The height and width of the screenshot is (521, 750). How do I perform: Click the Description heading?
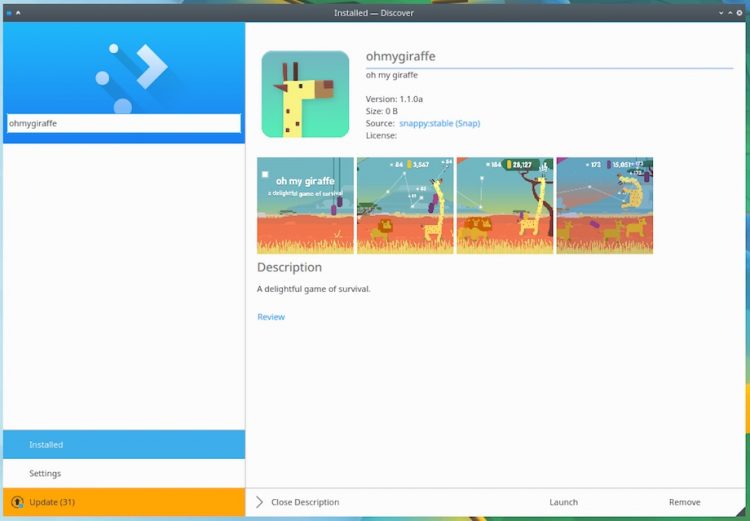[x=289, y=267]
